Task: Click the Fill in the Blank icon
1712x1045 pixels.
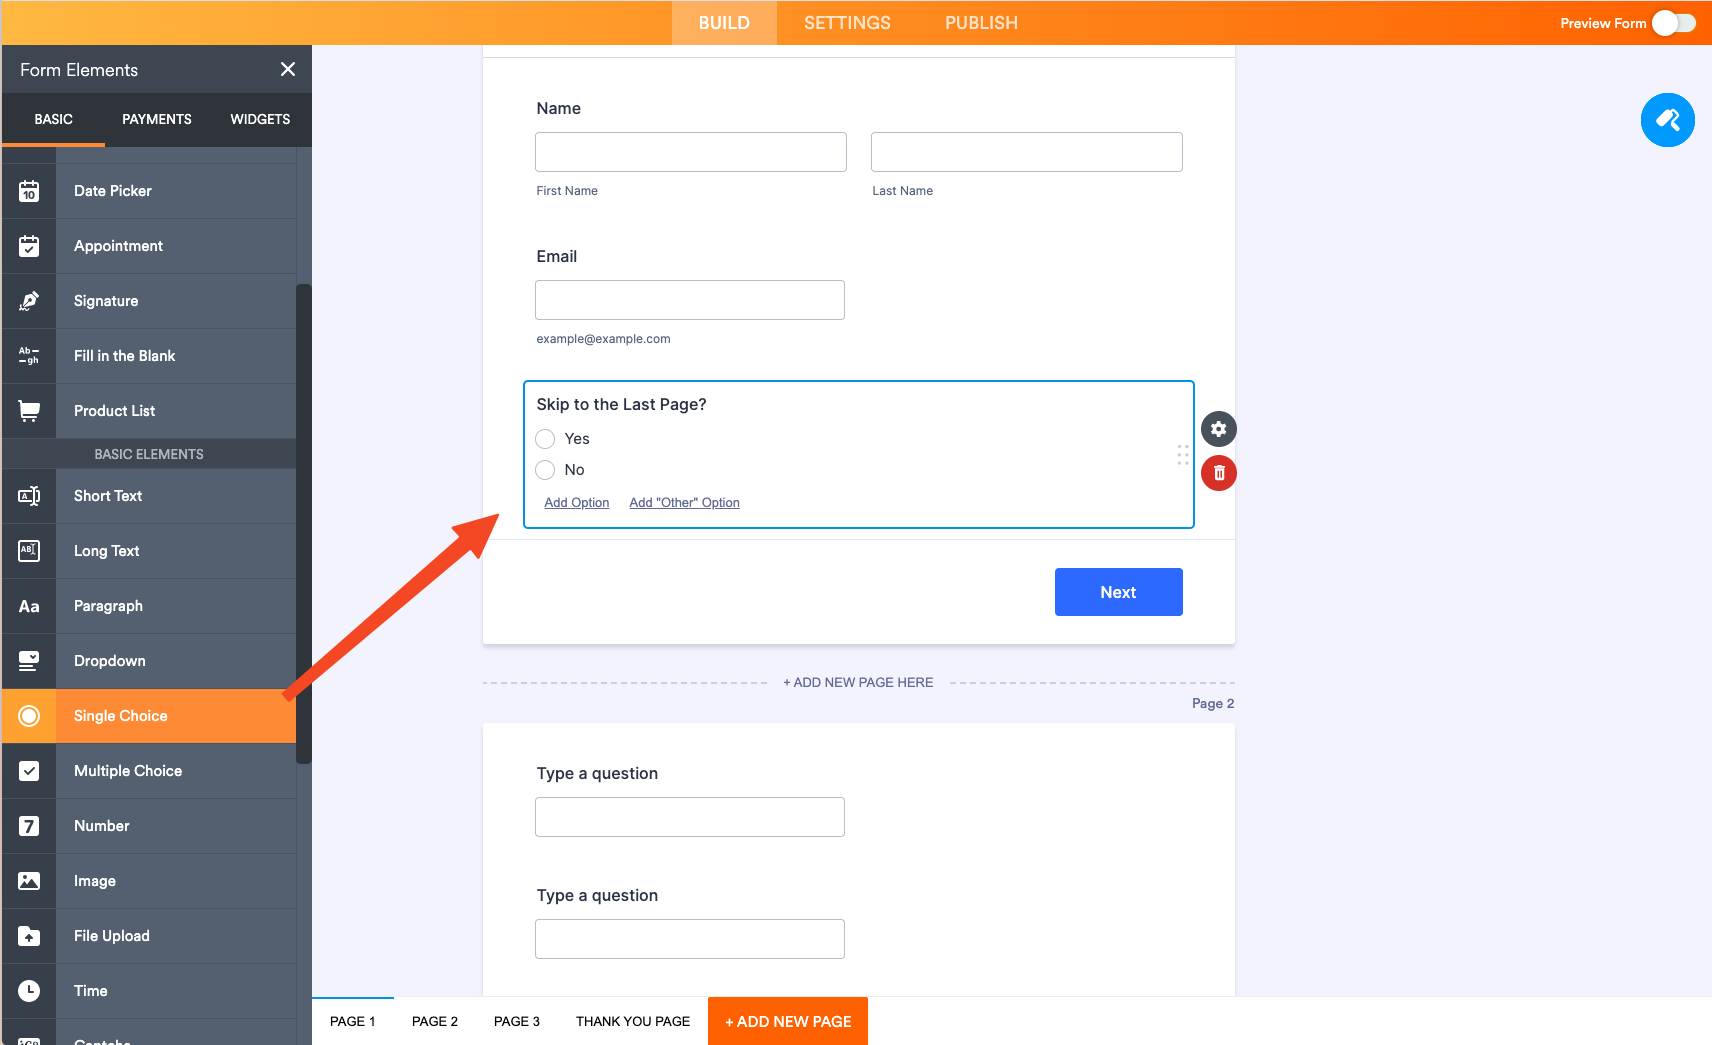Action: pyautogui.click(x=29, y=356)
